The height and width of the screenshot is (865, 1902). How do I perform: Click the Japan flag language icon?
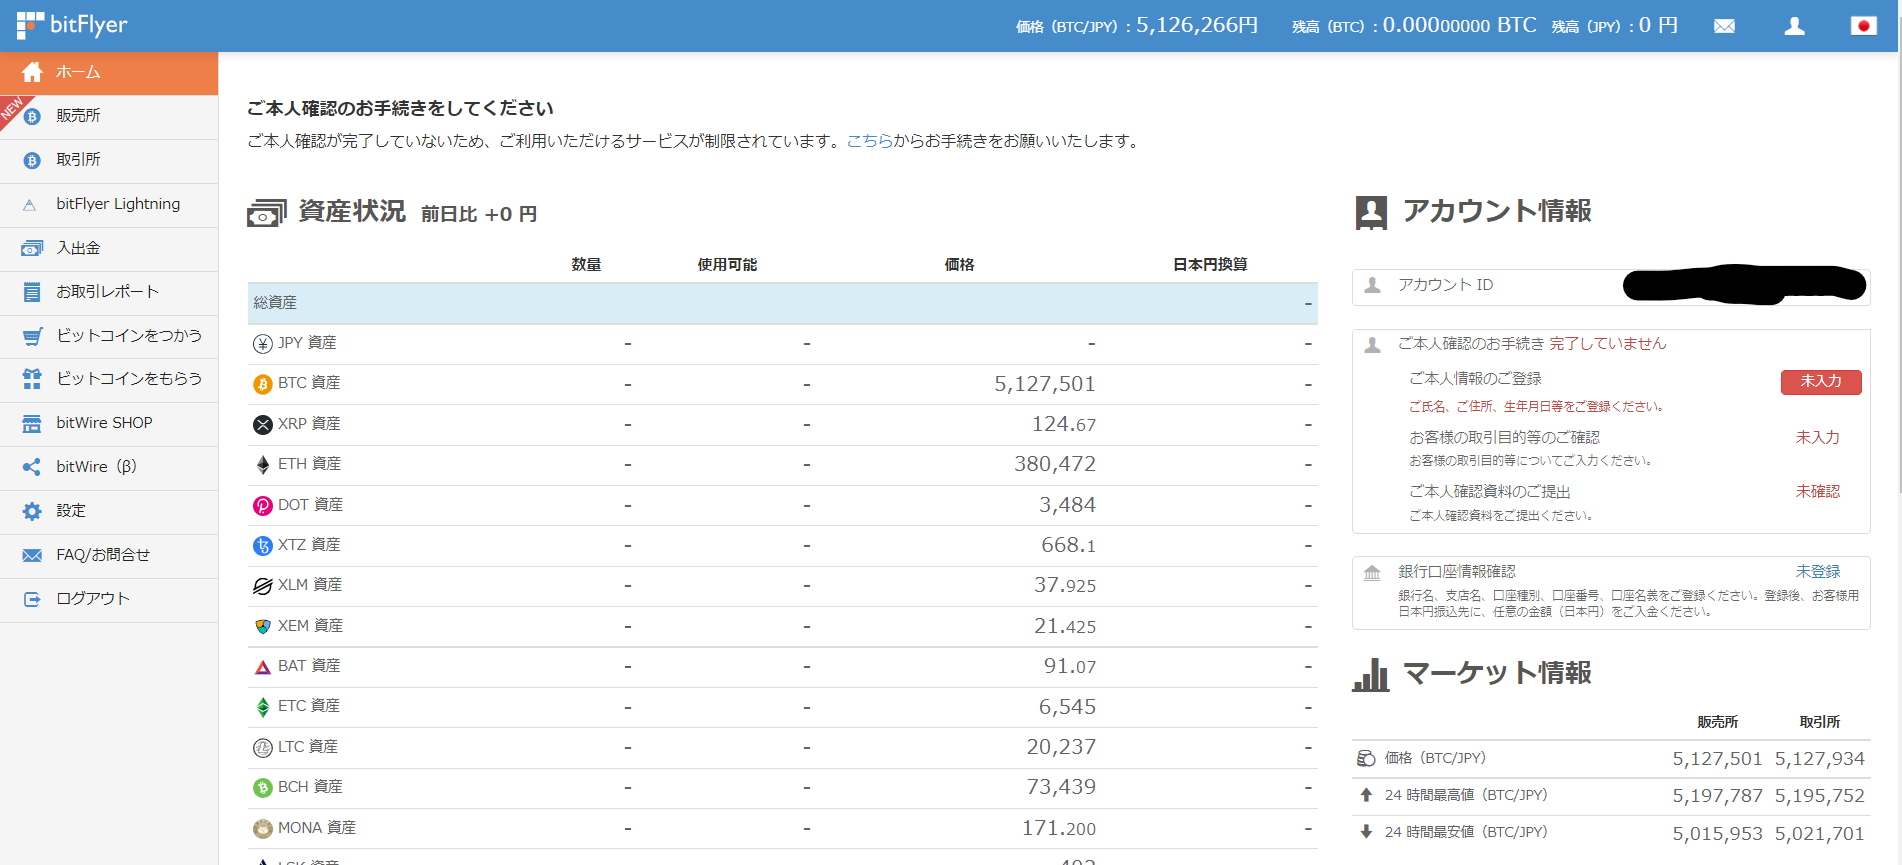click(1864, 26)
